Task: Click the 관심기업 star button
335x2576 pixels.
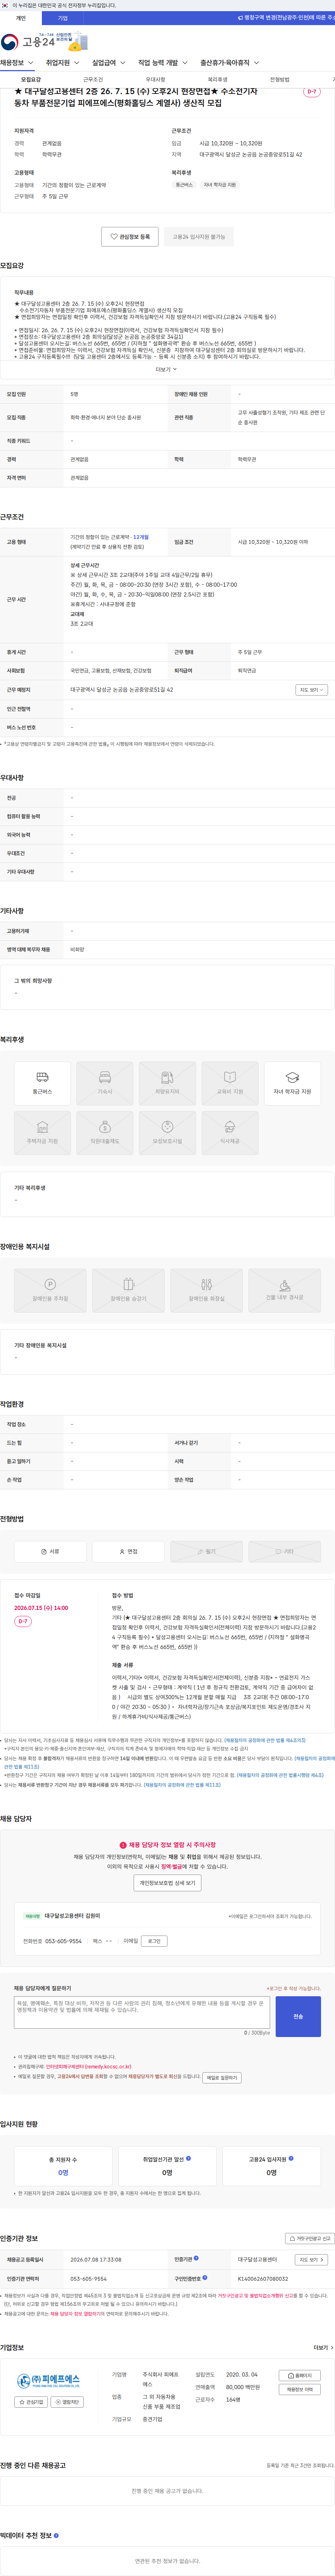Action: coord(31,2402)
